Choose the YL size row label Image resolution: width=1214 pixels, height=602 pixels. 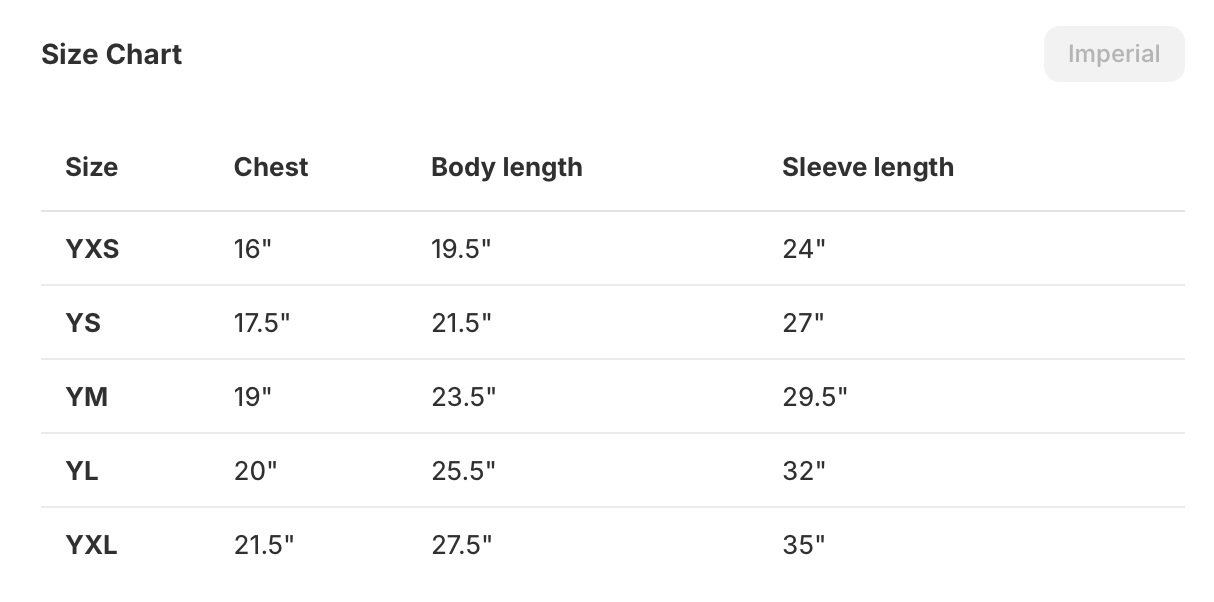(82, 471)
